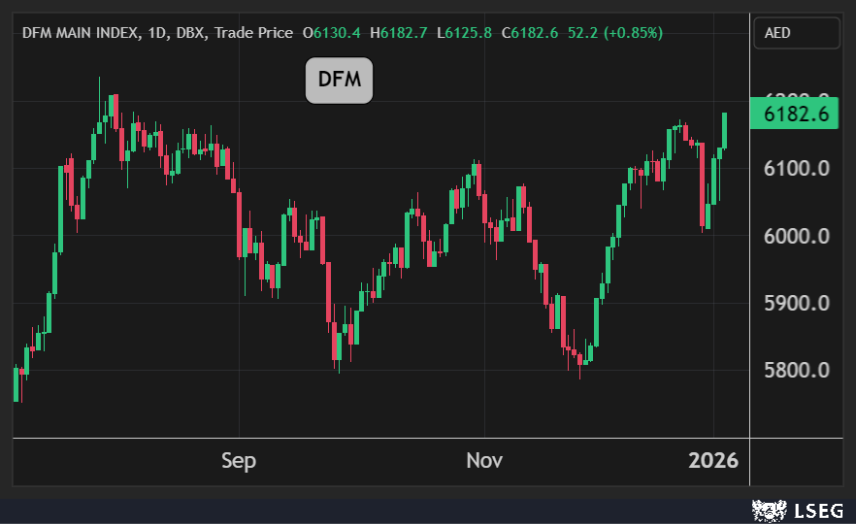This screenshot has height=525, width=856.
Task: Click the 6000.0 price axis label
Action: click(796, 237)
